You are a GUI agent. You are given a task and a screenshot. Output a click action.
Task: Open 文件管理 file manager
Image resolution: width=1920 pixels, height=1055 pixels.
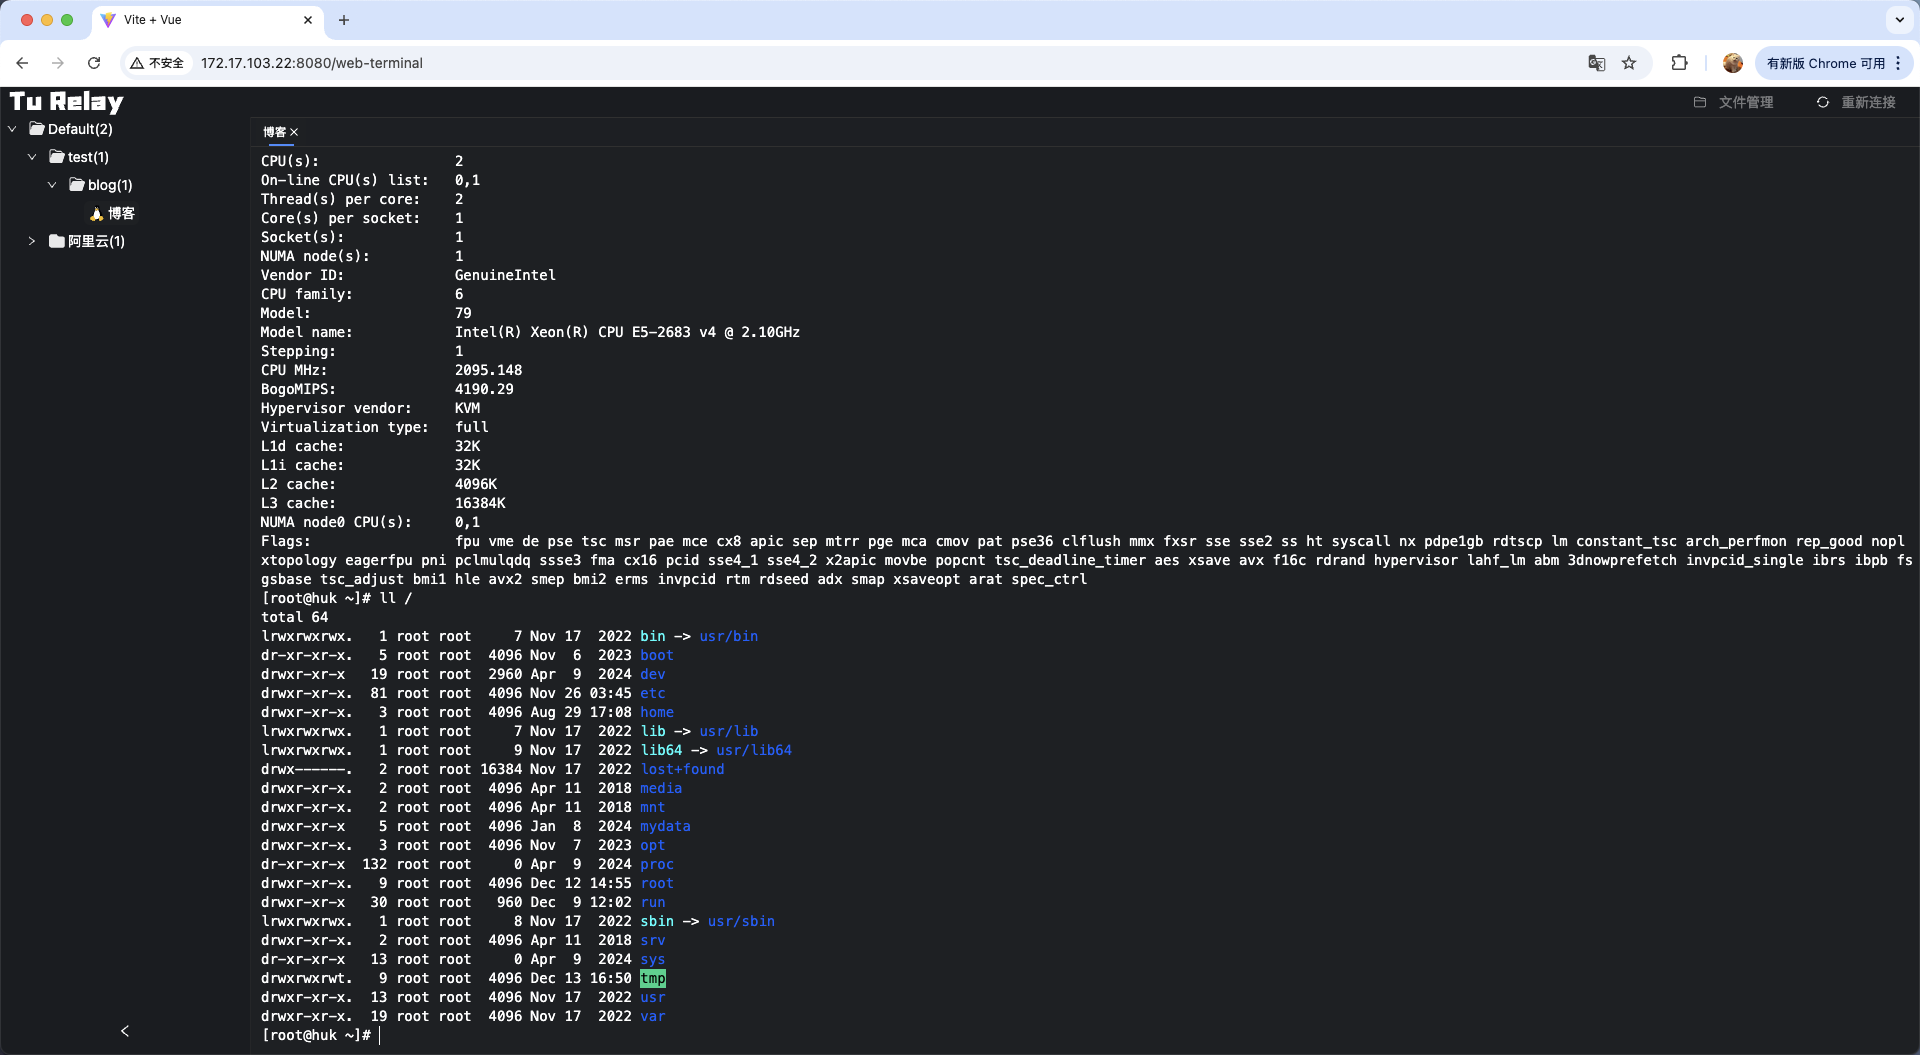(1733, 102)
